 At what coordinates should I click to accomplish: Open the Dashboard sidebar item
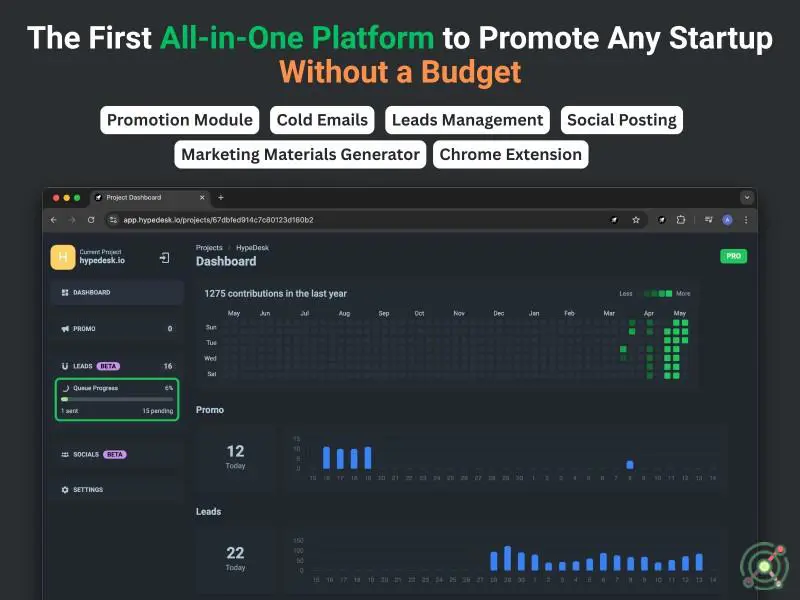pyautogui.click(x=118, y=293)
